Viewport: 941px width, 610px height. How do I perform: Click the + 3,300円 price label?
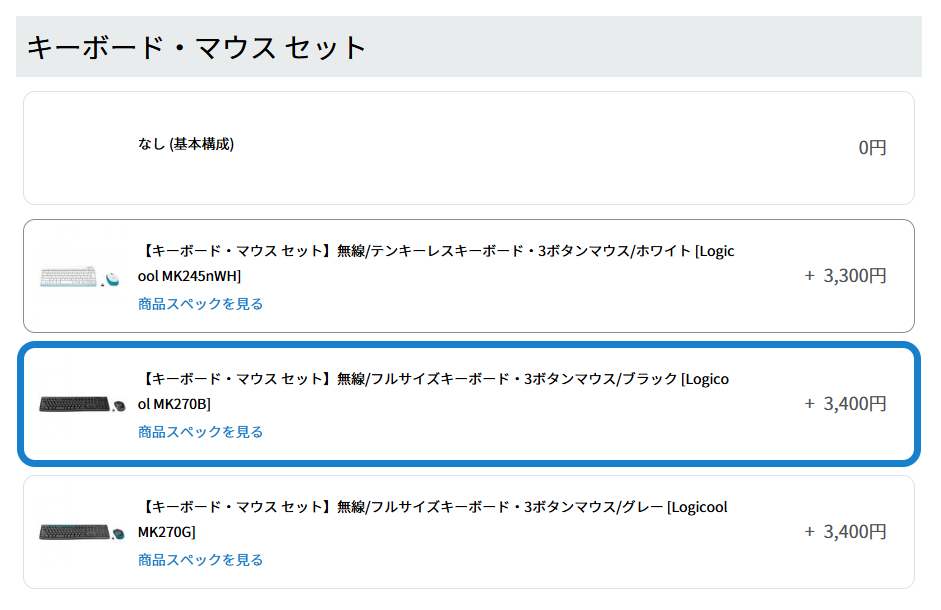[845, 276]
